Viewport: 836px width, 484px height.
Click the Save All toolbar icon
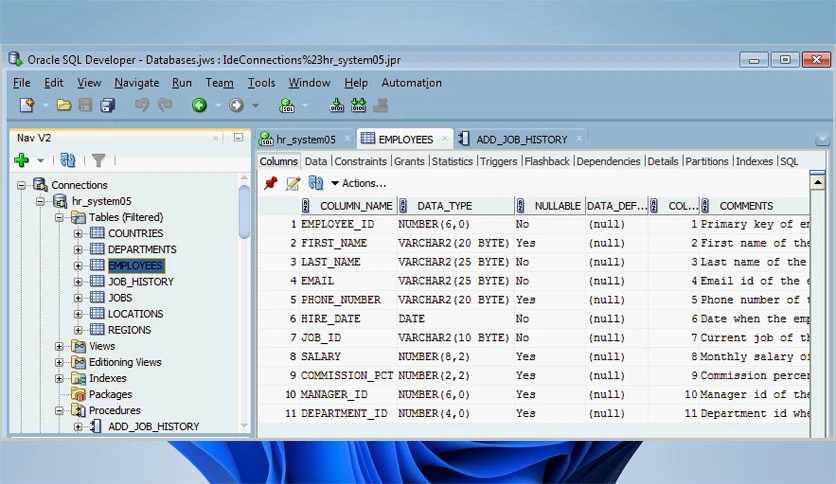tap(108, 105)
